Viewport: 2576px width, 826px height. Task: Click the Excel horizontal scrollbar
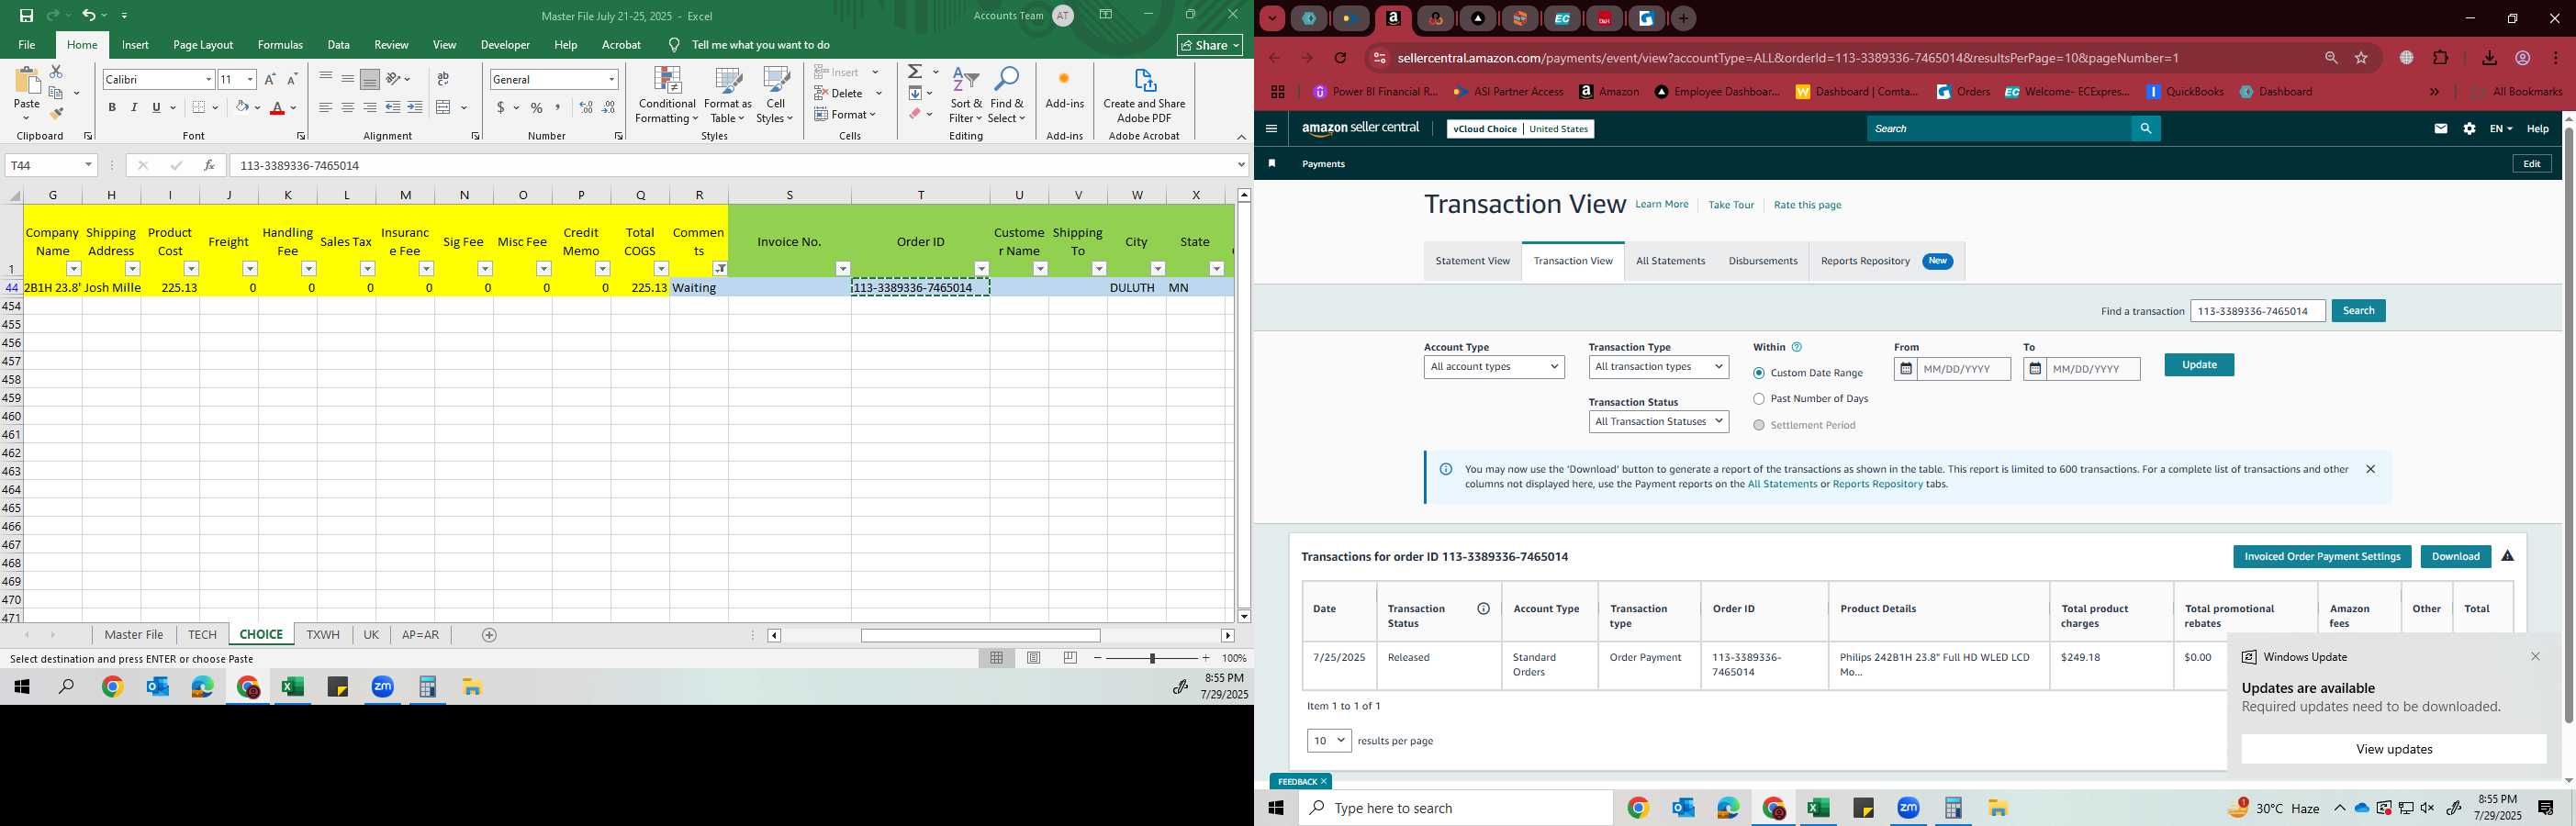click(980, 635)
